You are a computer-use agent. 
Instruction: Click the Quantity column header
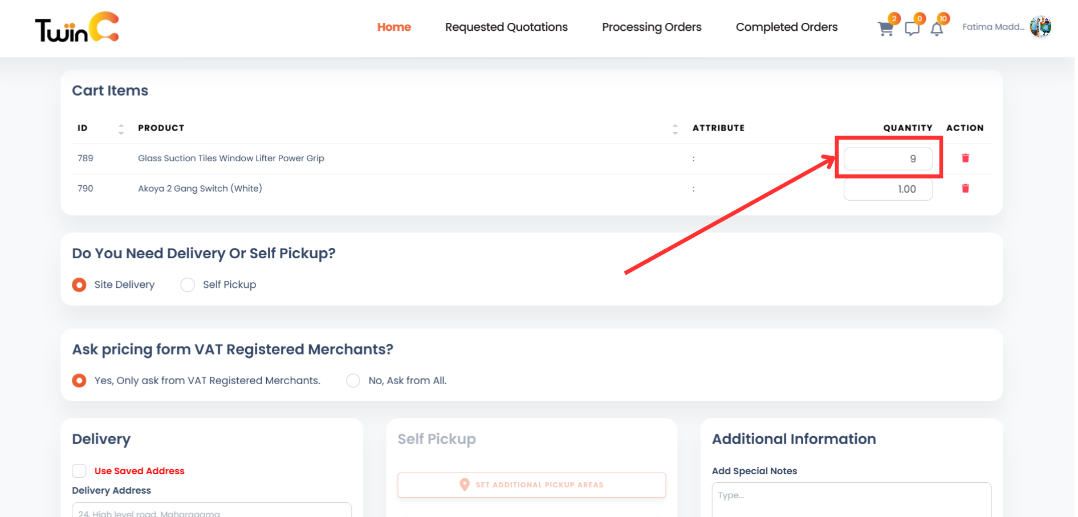tap(908, 128)
